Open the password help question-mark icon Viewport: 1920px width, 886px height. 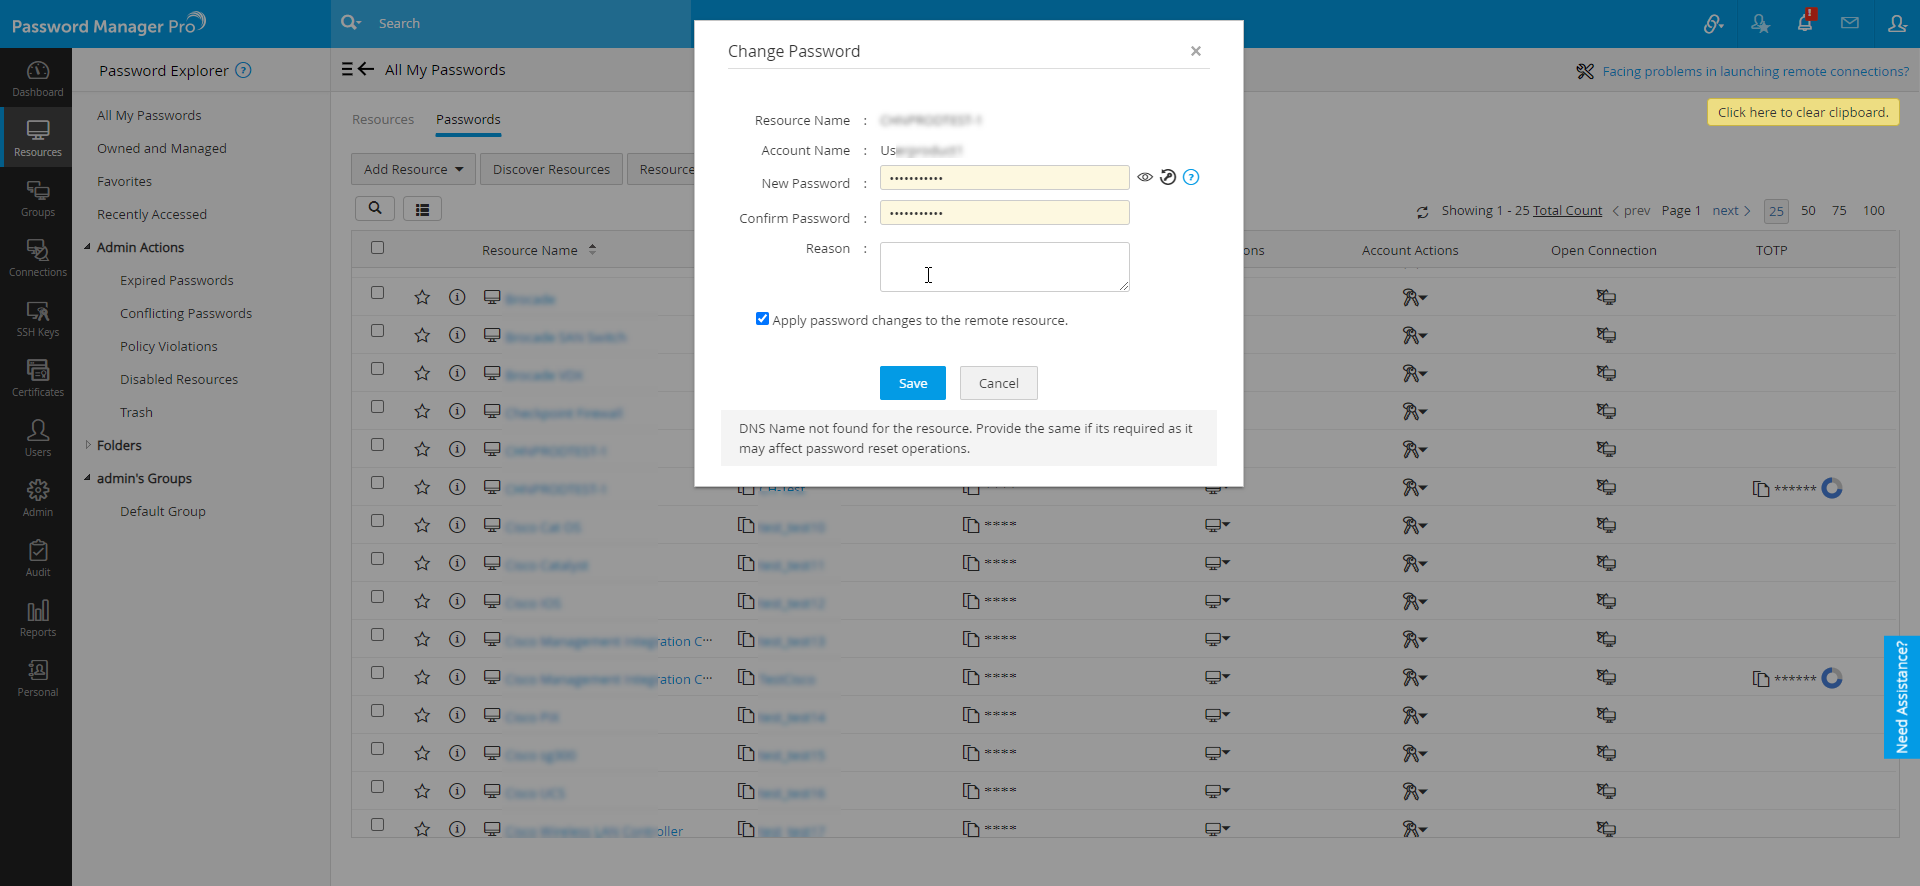[1191, 178]
